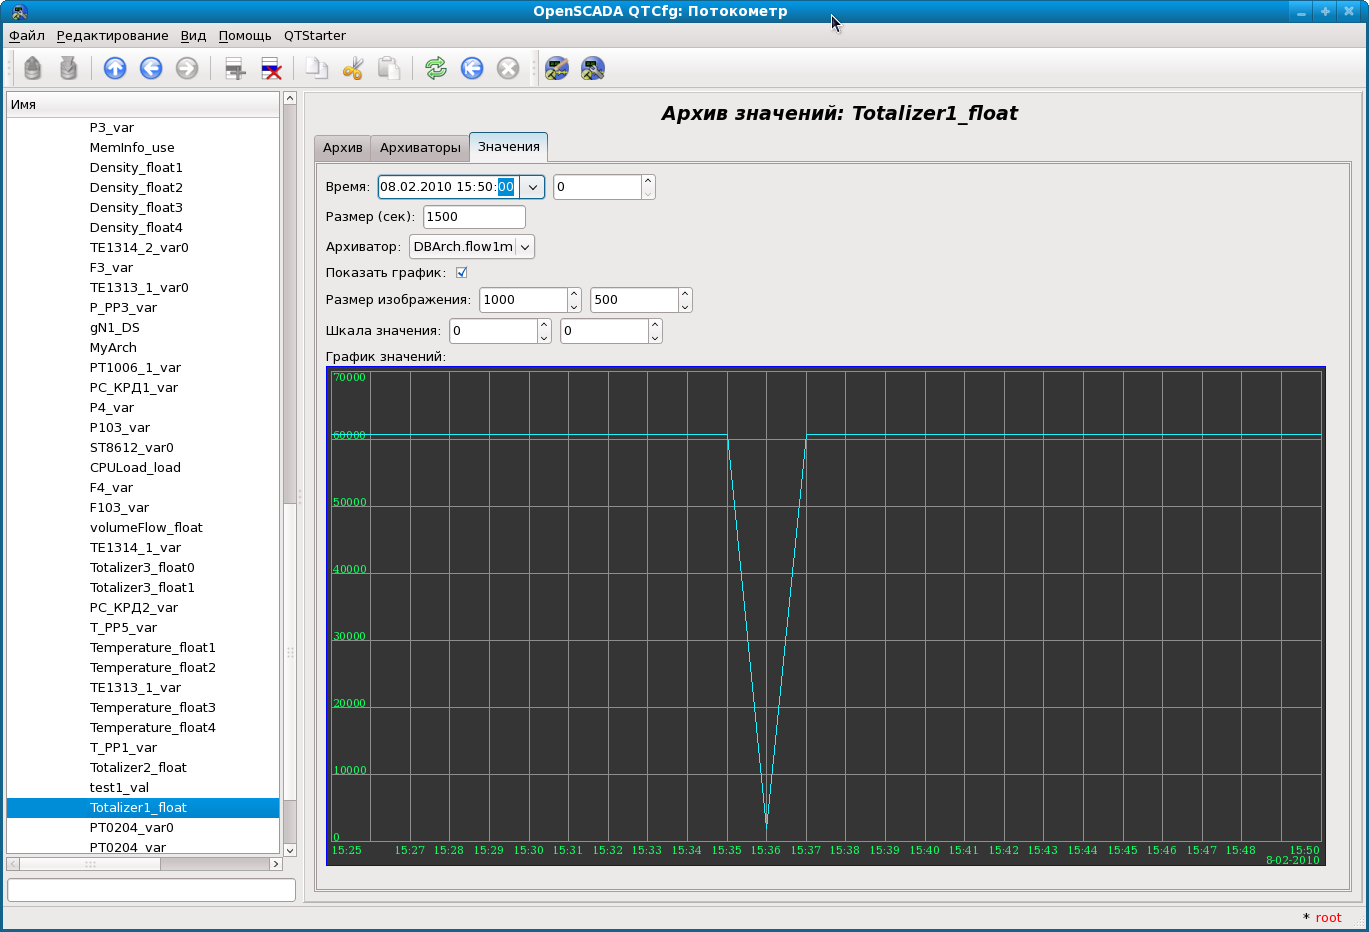Click the first QTStarter module icon
Screen dimensions: 1369x932
[557, 68]
